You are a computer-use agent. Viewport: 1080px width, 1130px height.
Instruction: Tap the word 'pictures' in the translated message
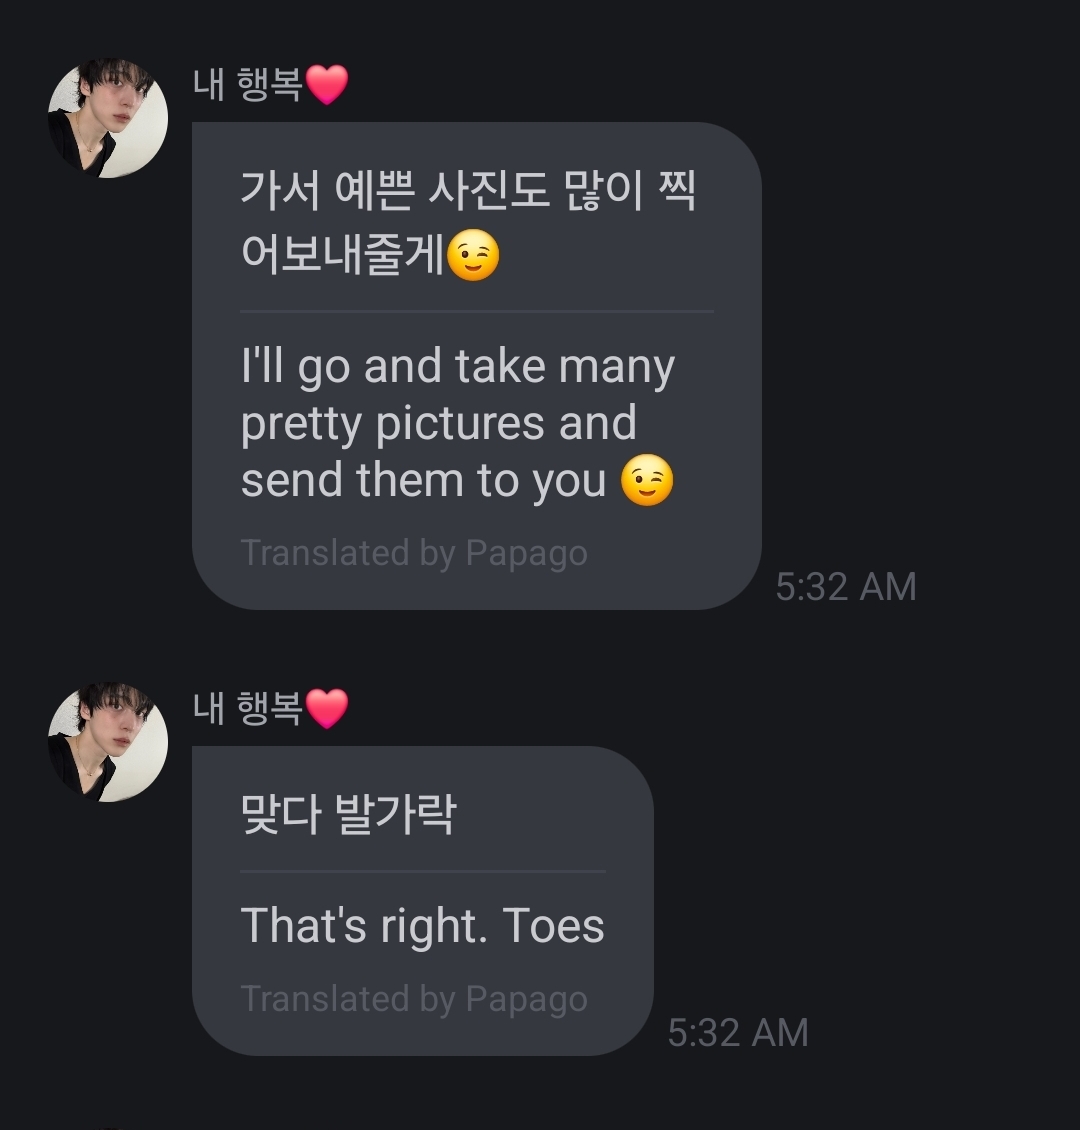tap(460, 423)
